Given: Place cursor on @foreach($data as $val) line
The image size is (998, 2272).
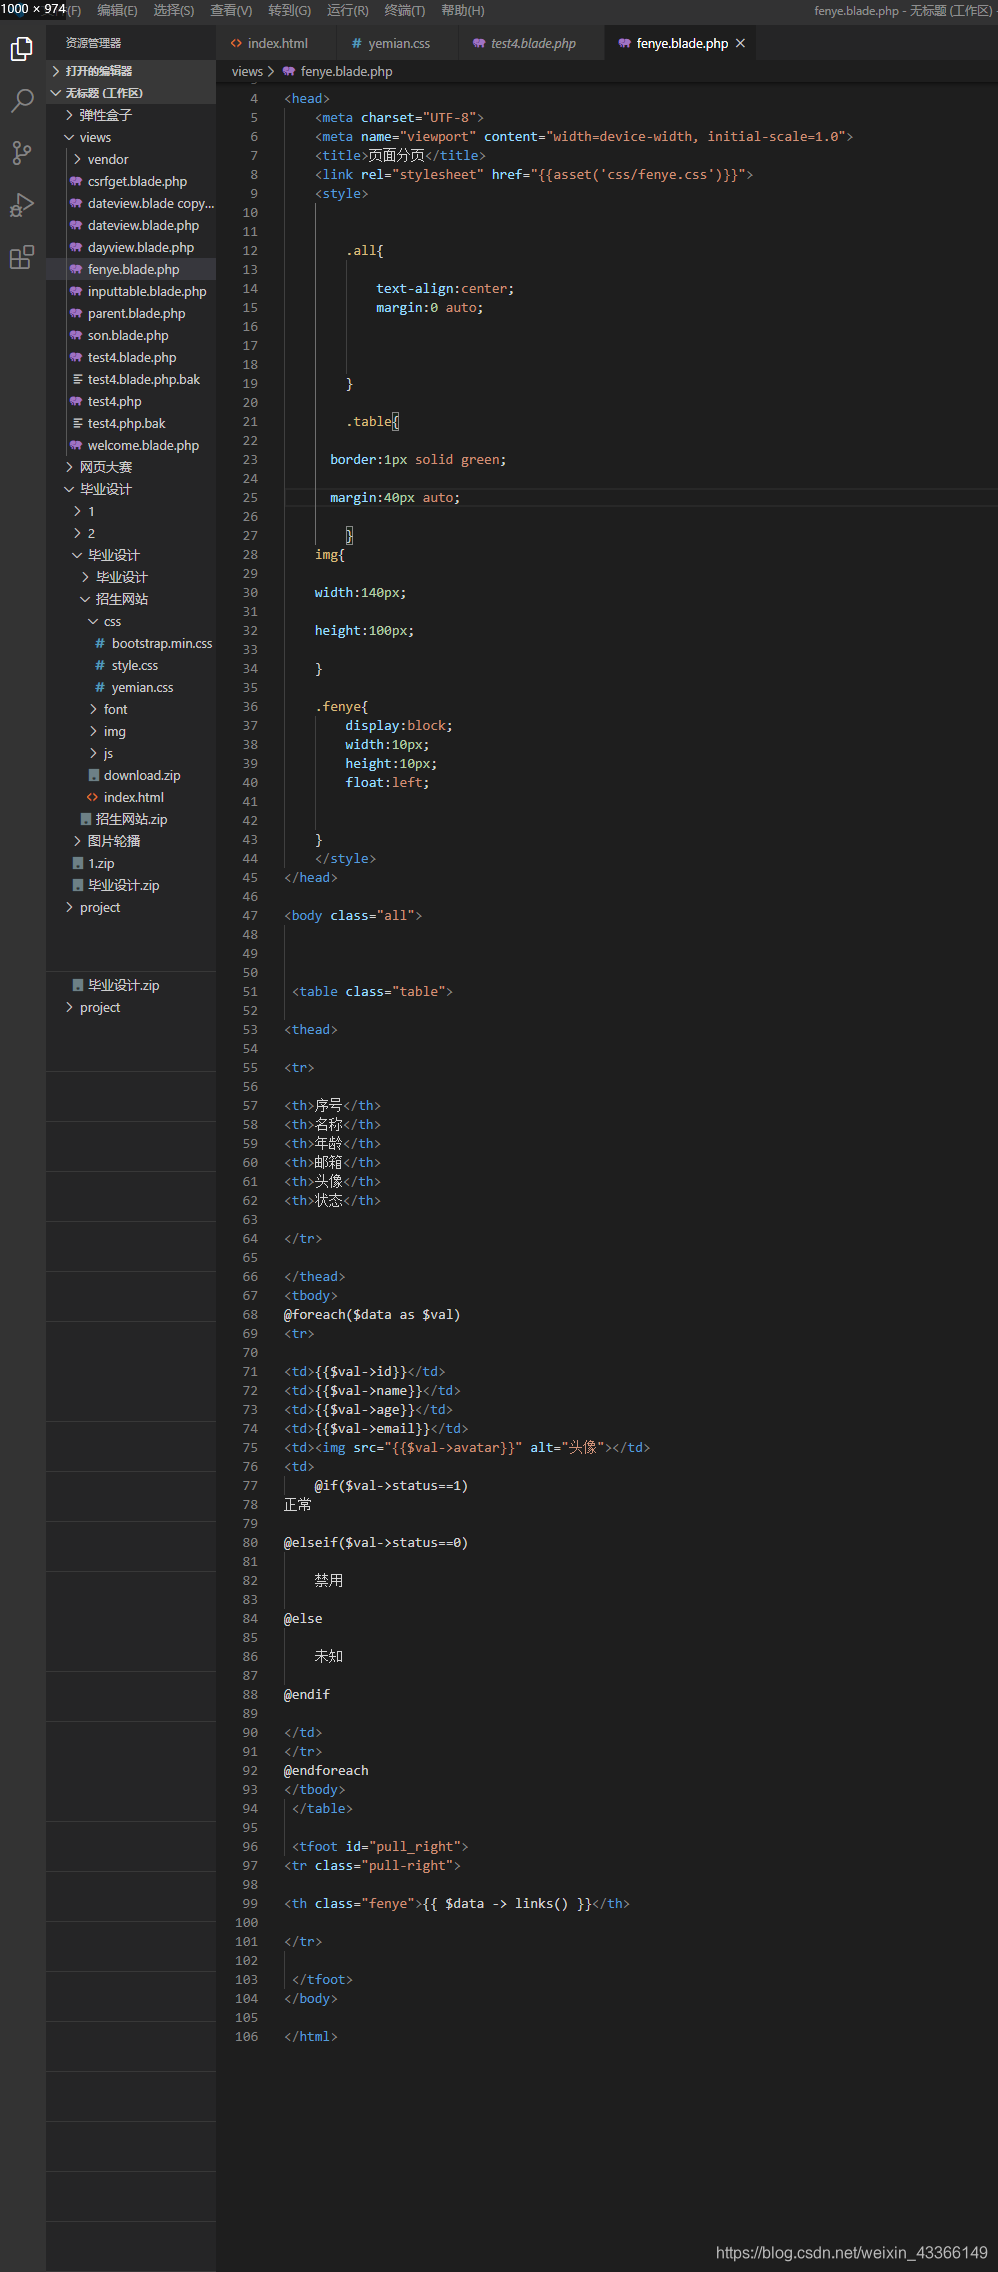Looking at the screenshot, I should 372,1314.
